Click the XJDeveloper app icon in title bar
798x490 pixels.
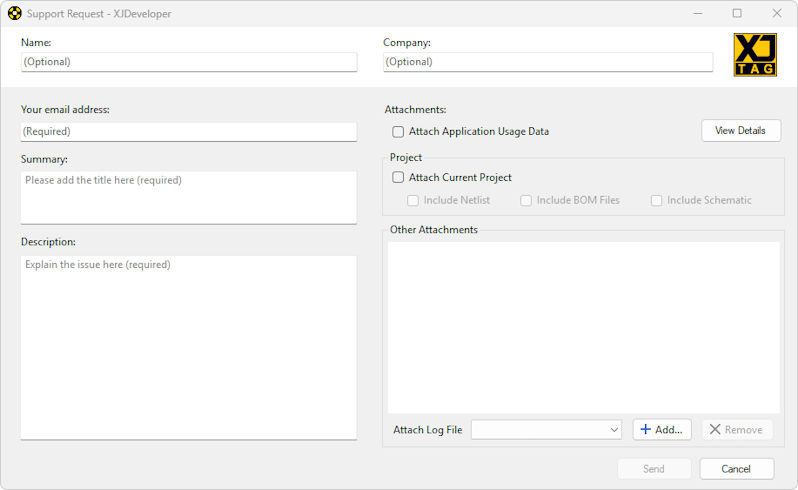click(14, 14)
